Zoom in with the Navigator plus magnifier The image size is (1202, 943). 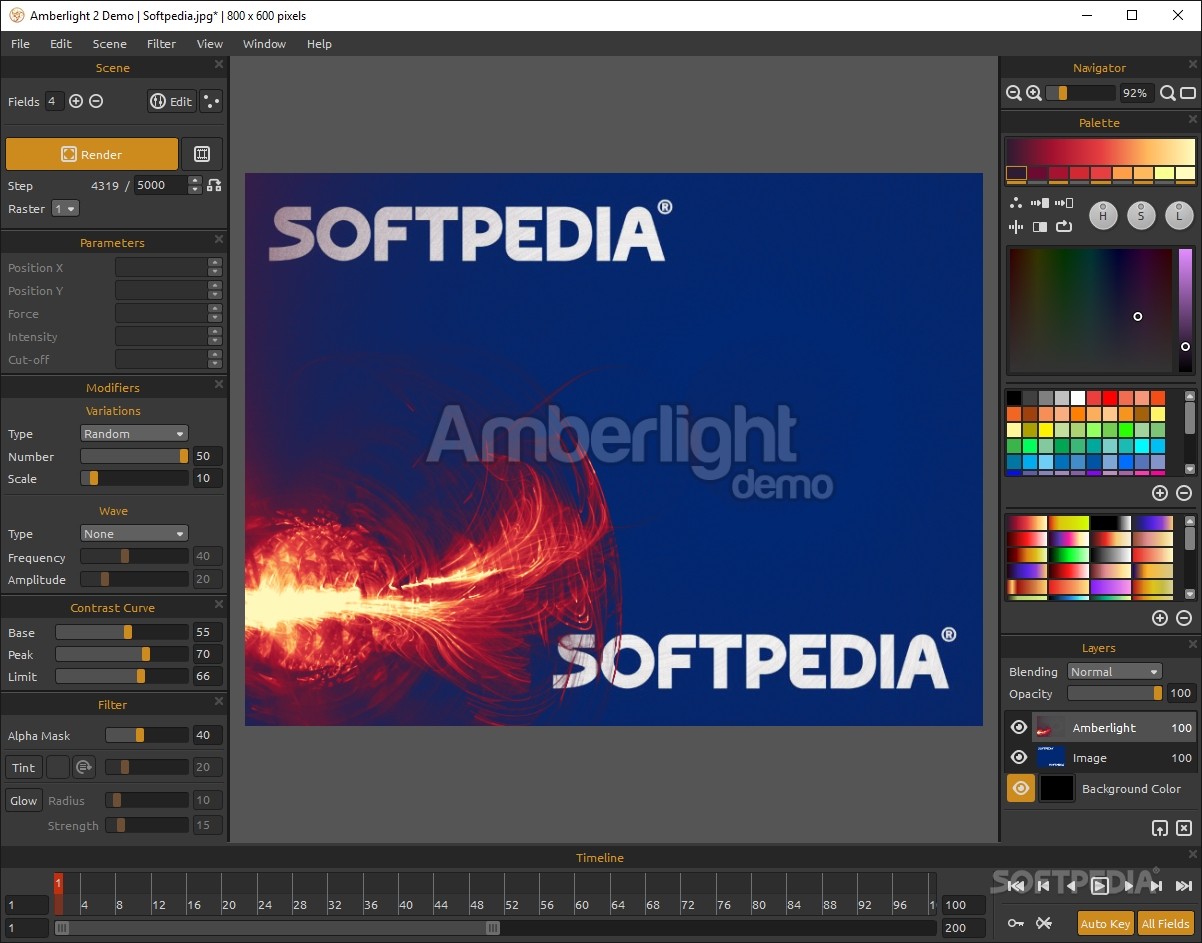pos(1034,93)
